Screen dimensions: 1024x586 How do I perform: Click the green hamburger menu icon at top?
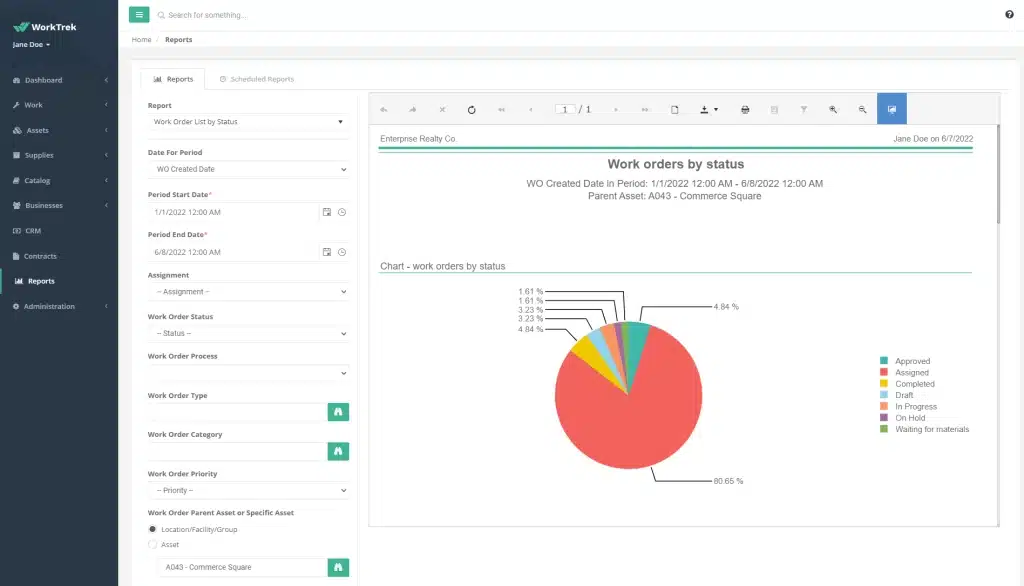pos(138,14)
